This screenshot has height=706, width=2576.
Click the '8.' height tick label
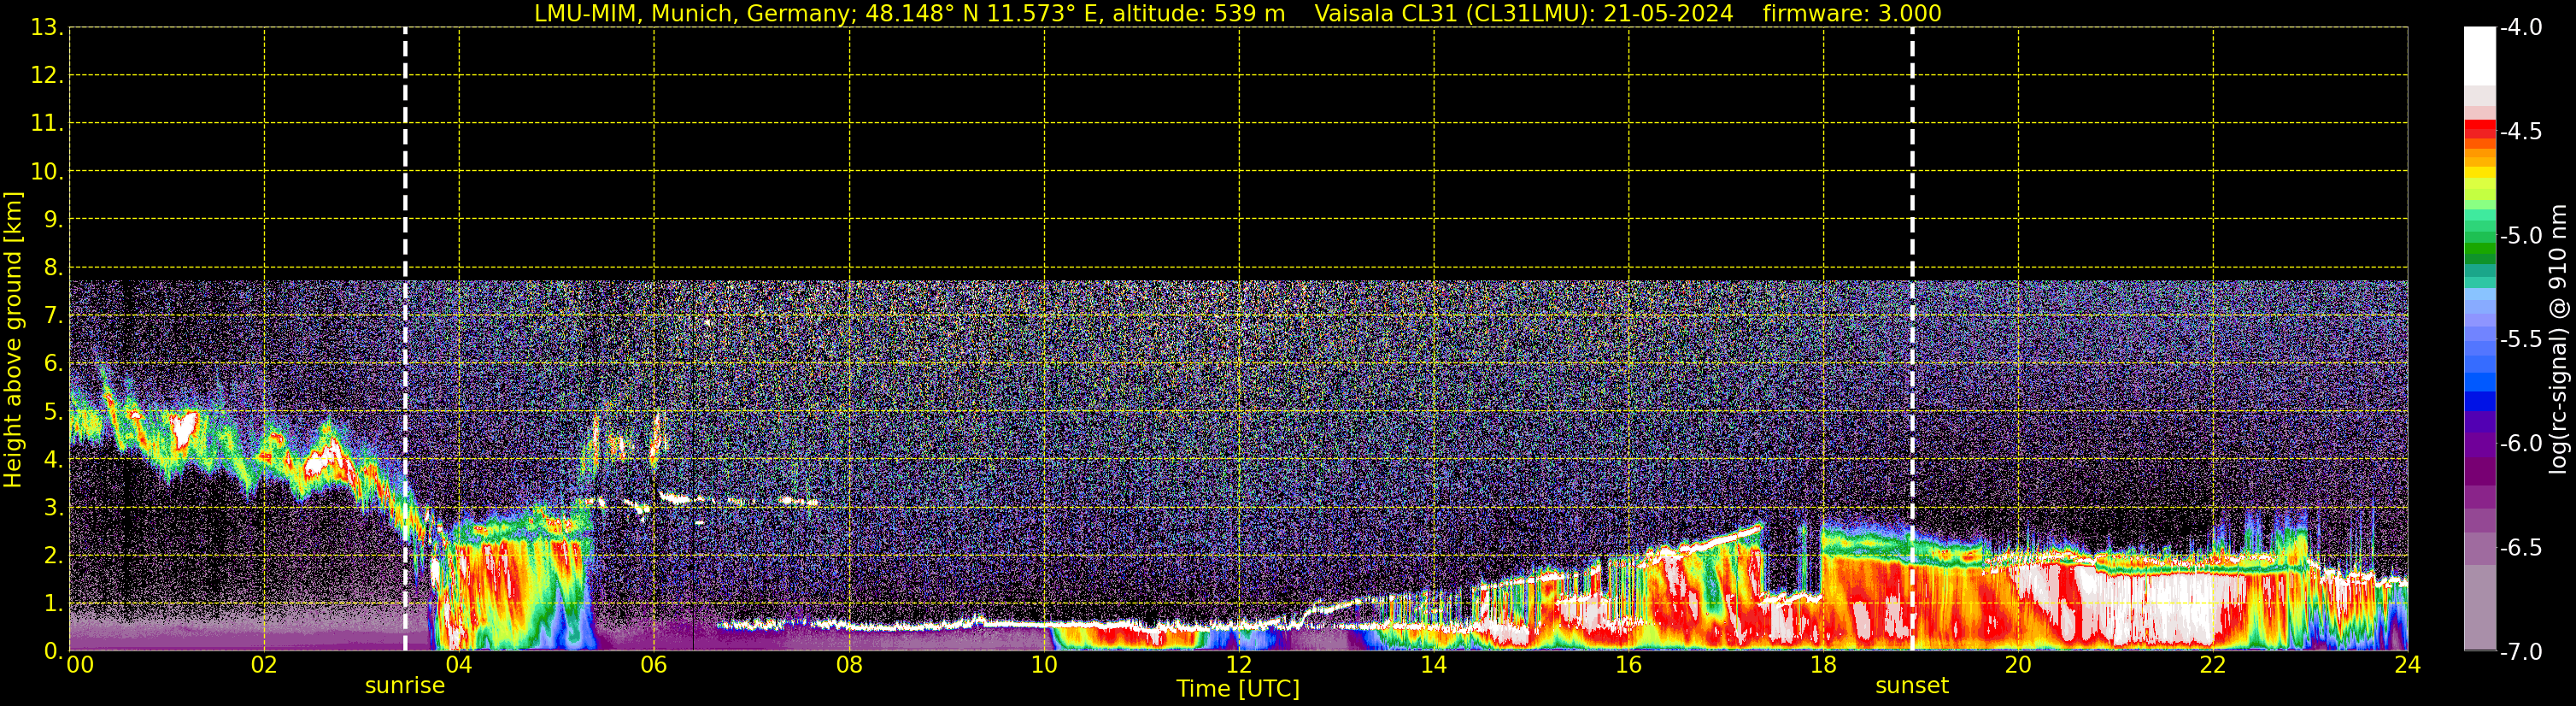[53, 268]
